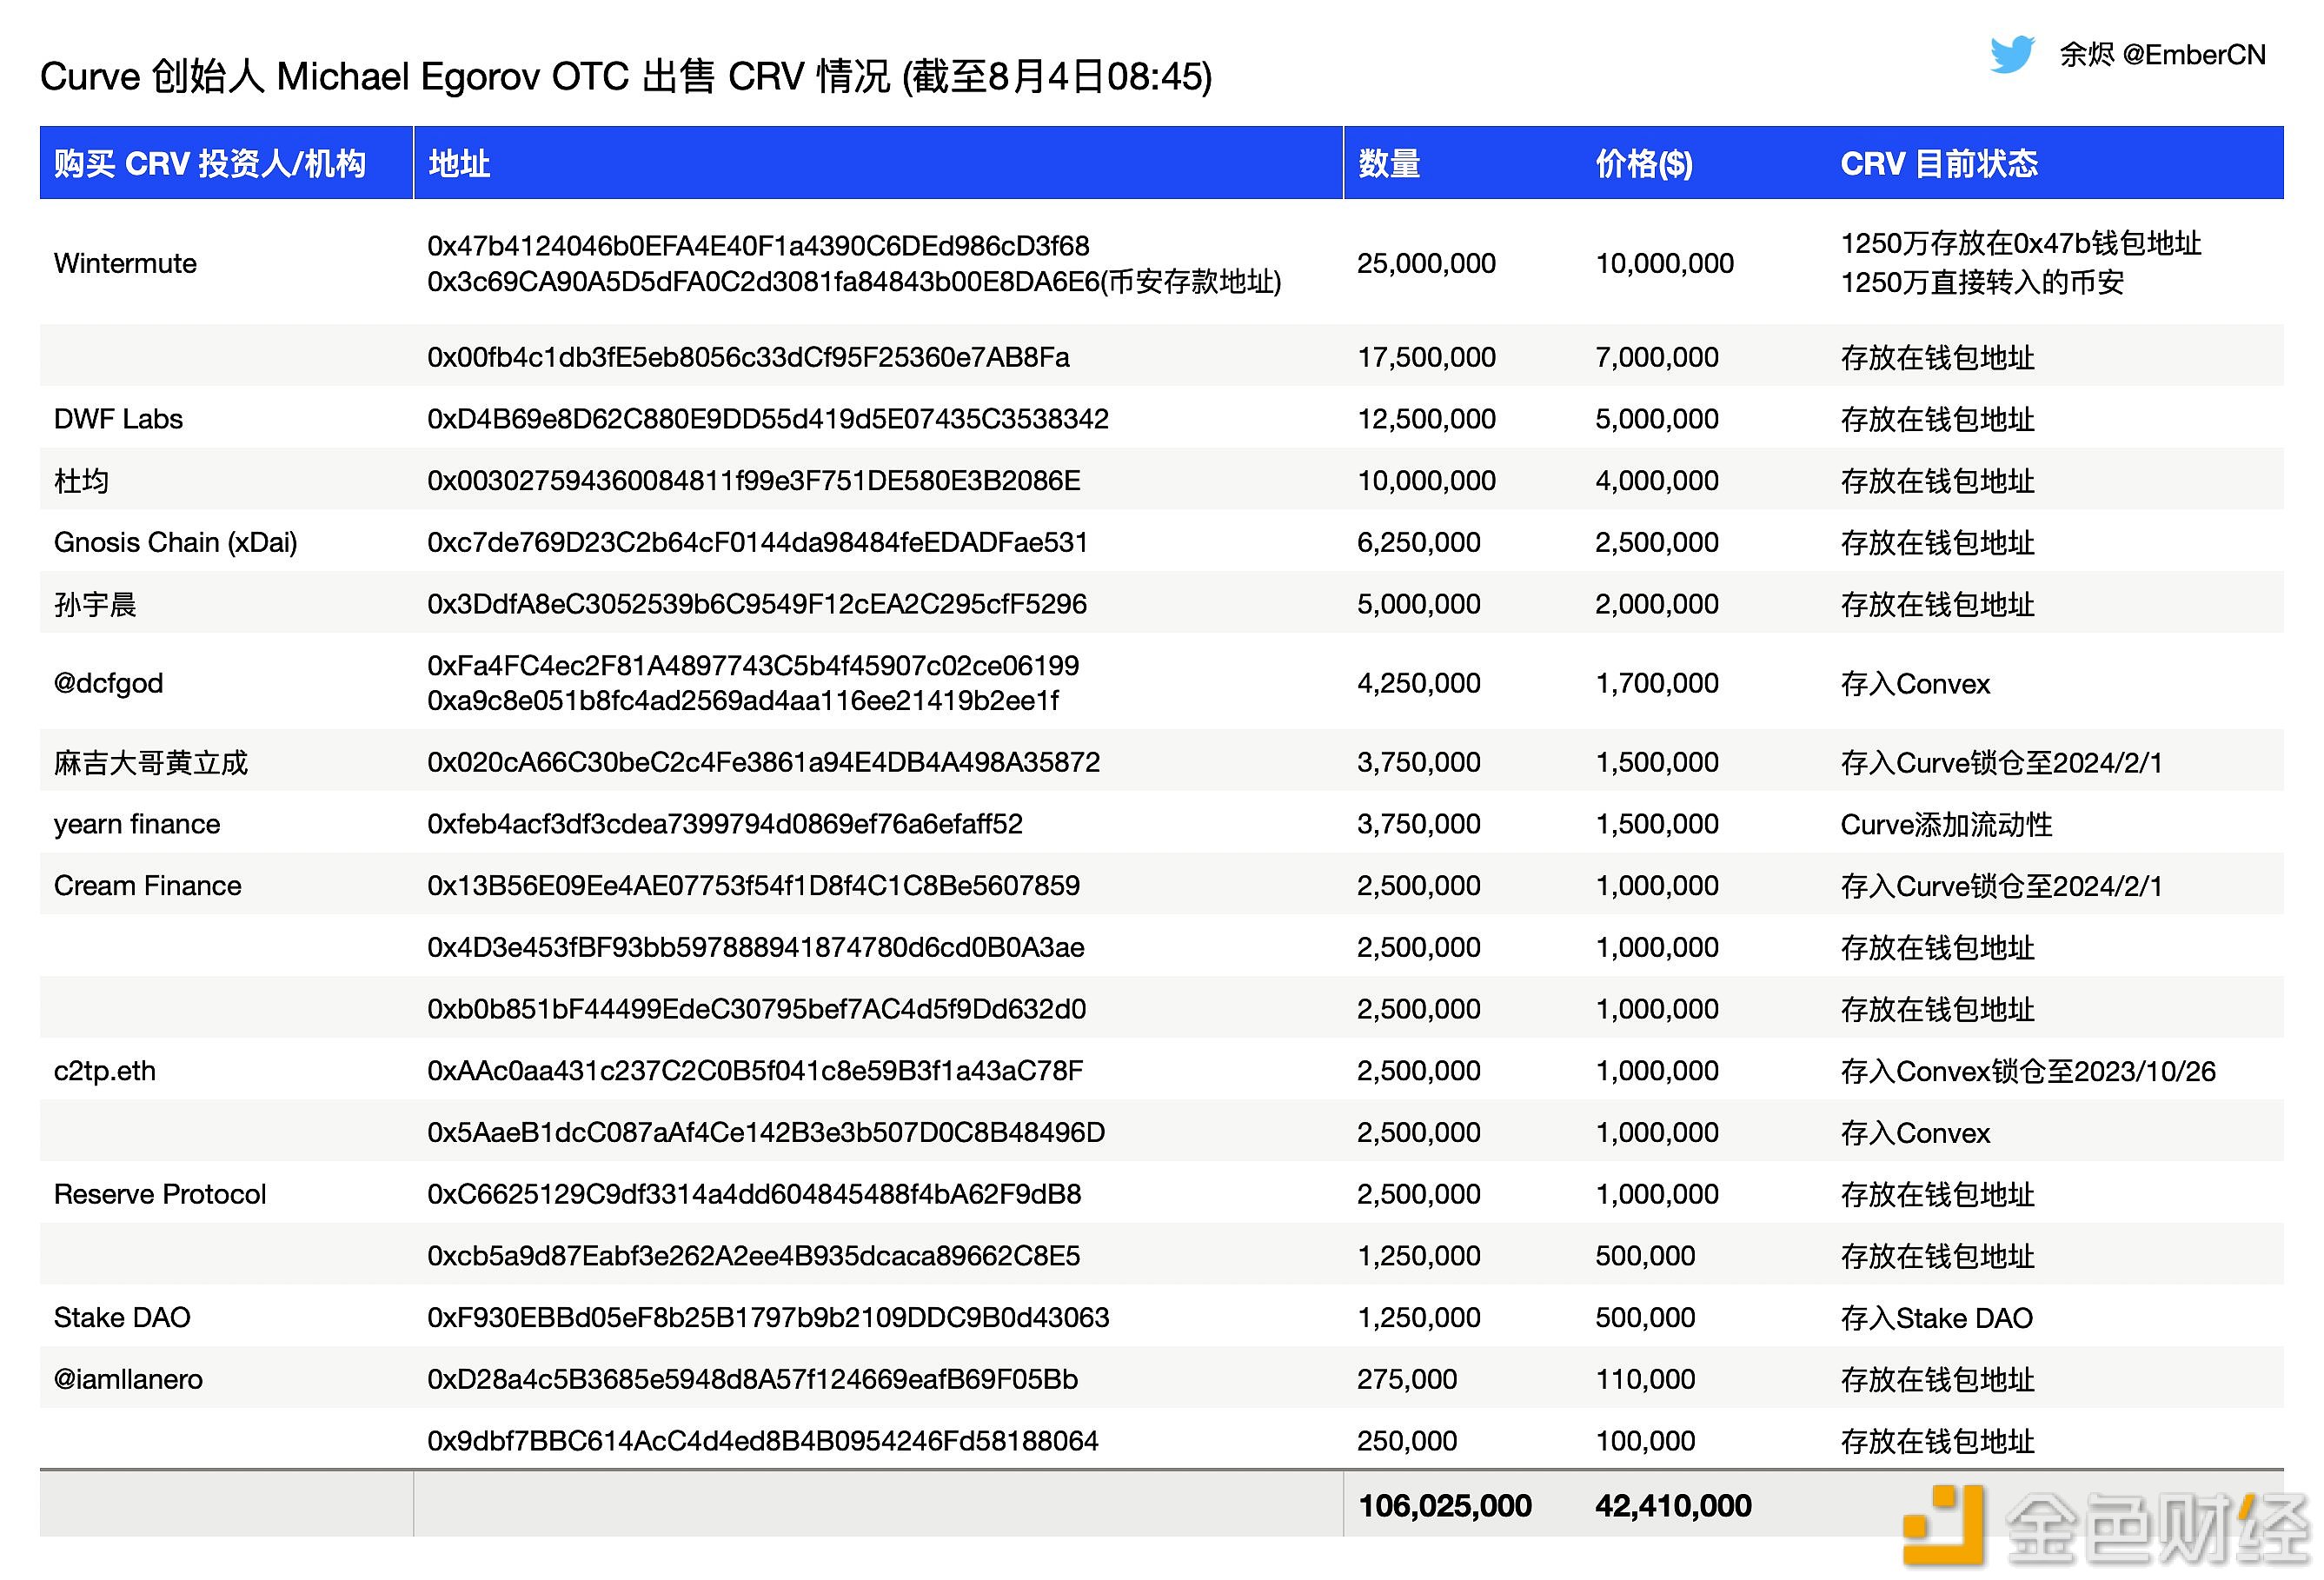The width and height of the screenshot is (2324, 1580).
Task: Click the Reserve Protocol address starting 0xC6625129
Action: click(754, 1195)
